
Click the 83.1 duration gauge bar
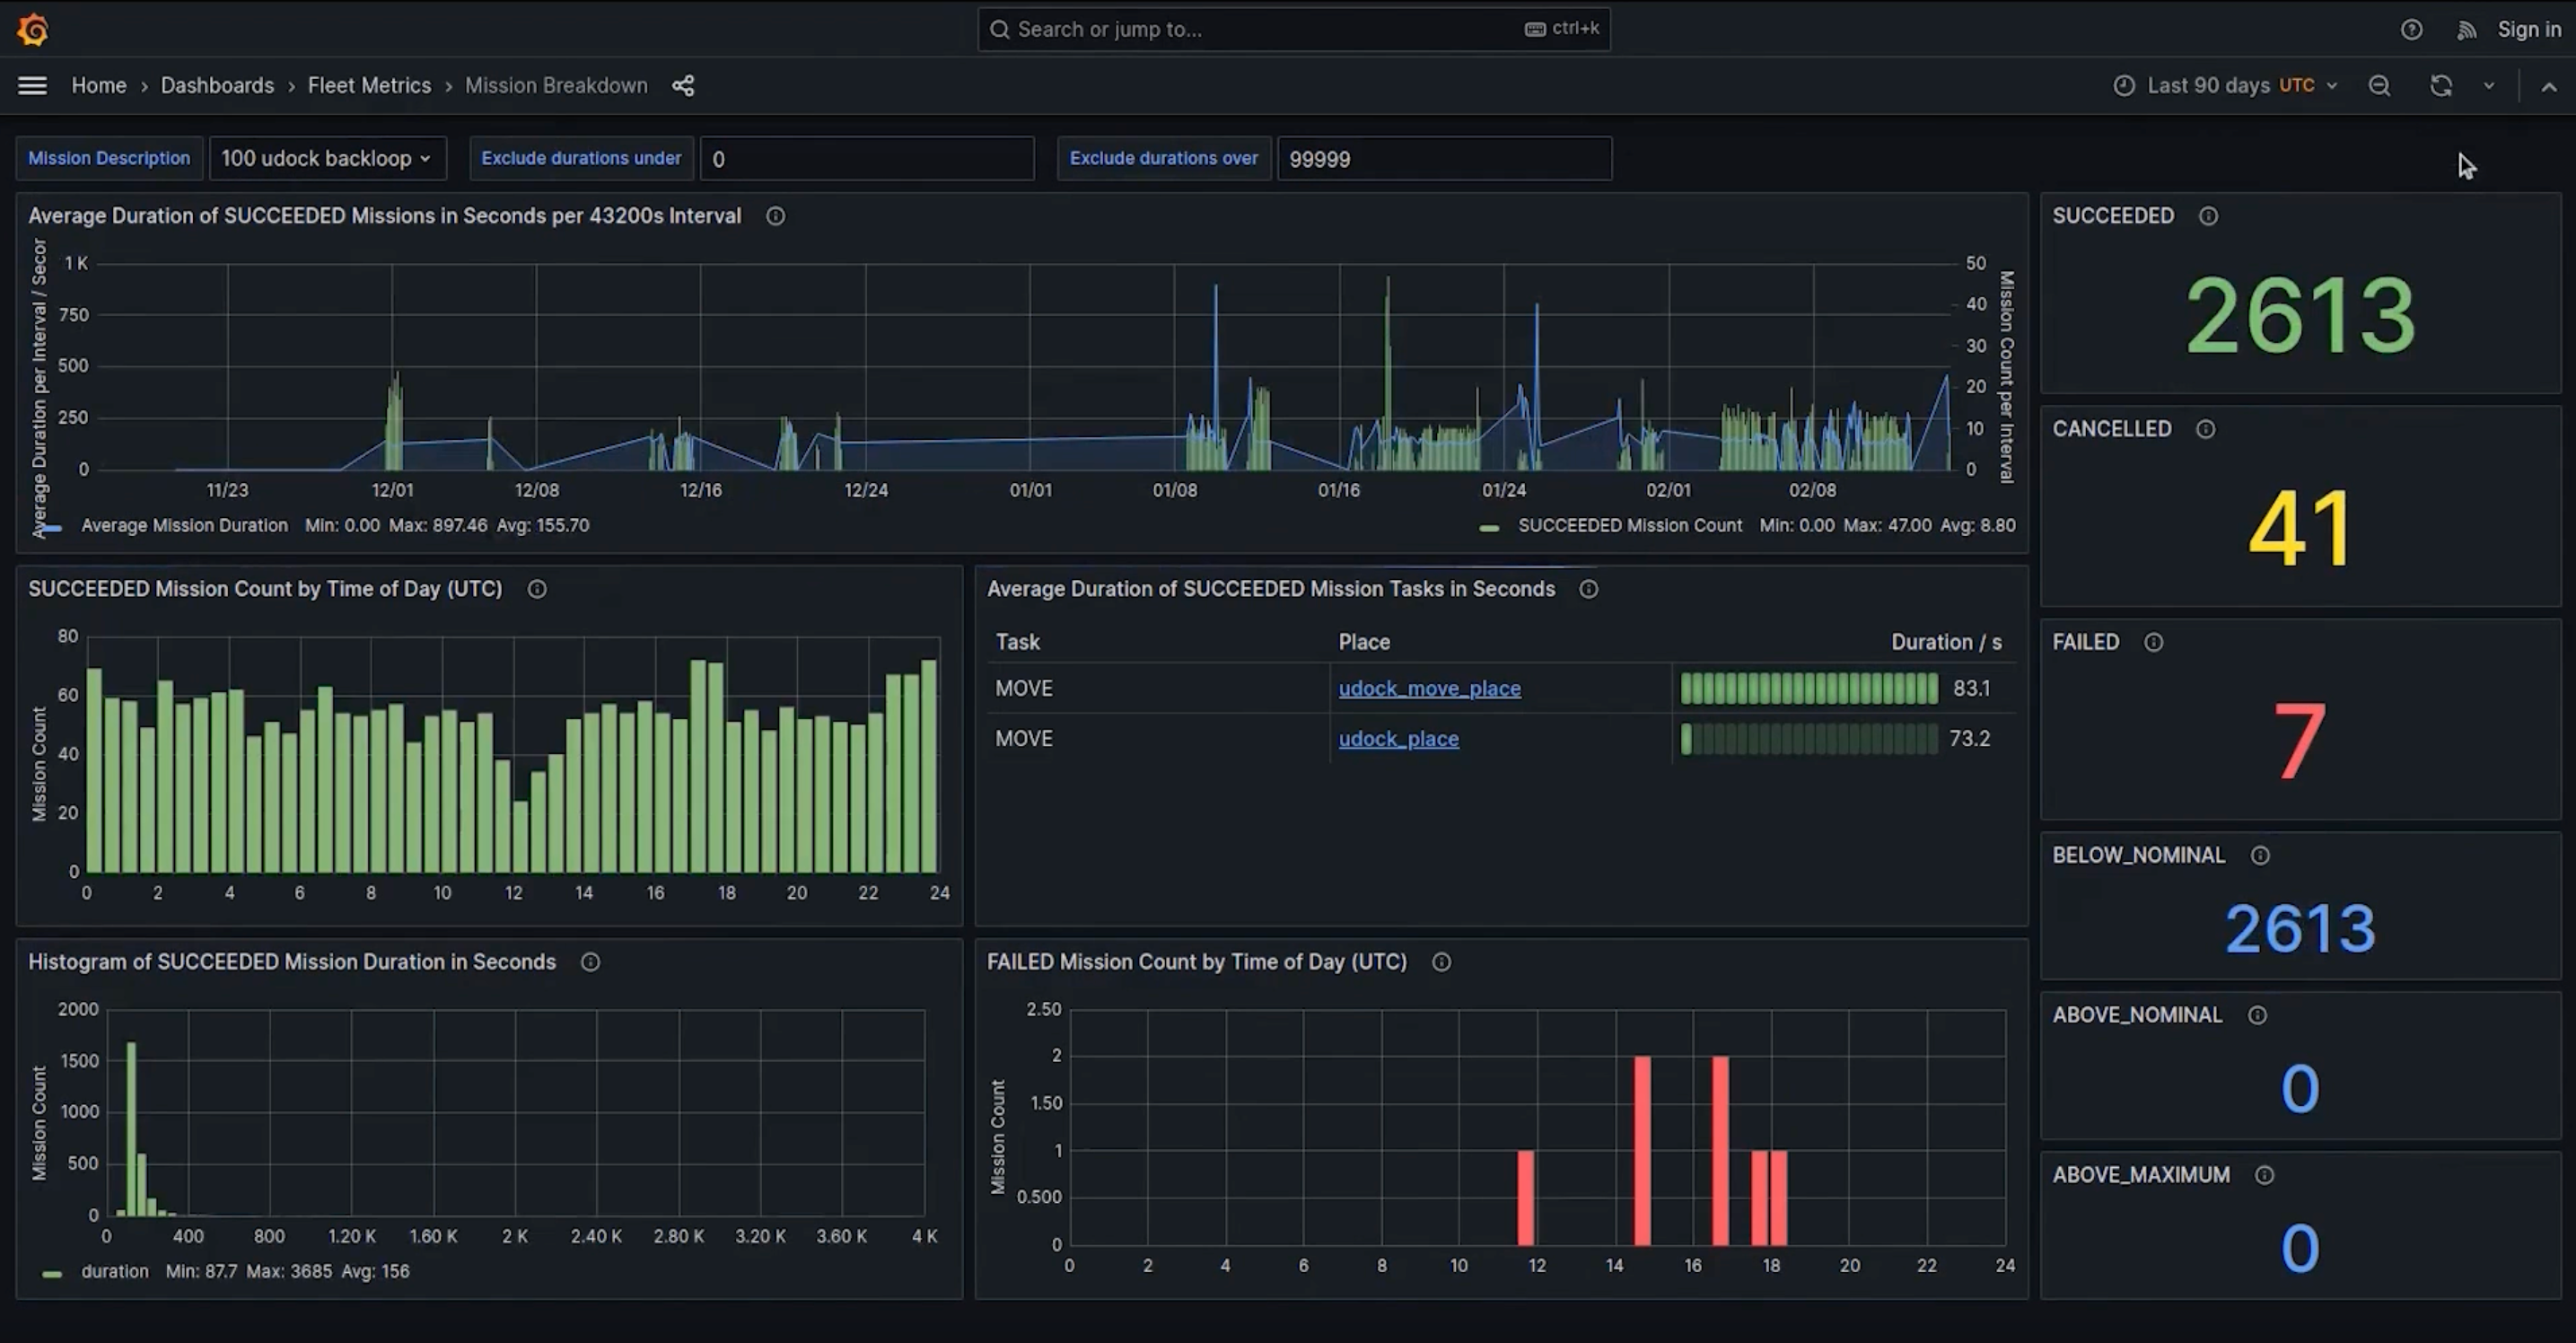[1809, 688]
